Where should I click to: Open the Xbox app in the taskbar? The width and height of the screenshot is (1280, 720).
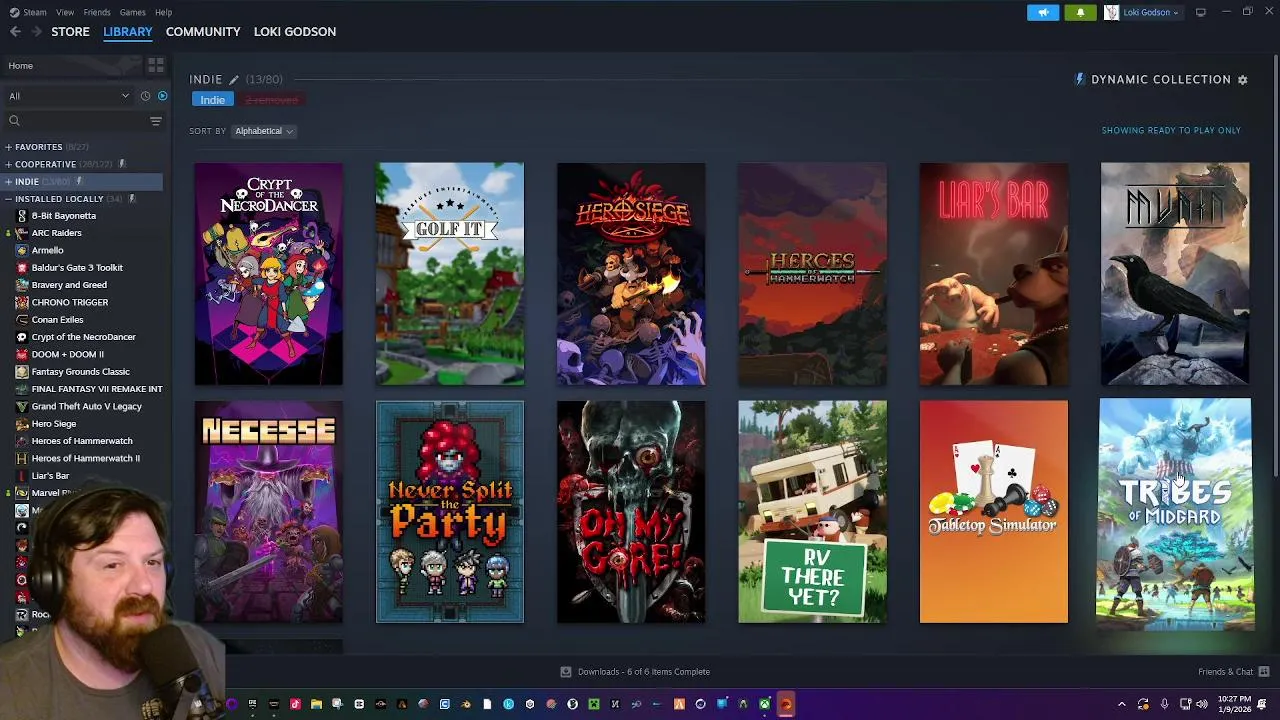[x=764, y=704]
